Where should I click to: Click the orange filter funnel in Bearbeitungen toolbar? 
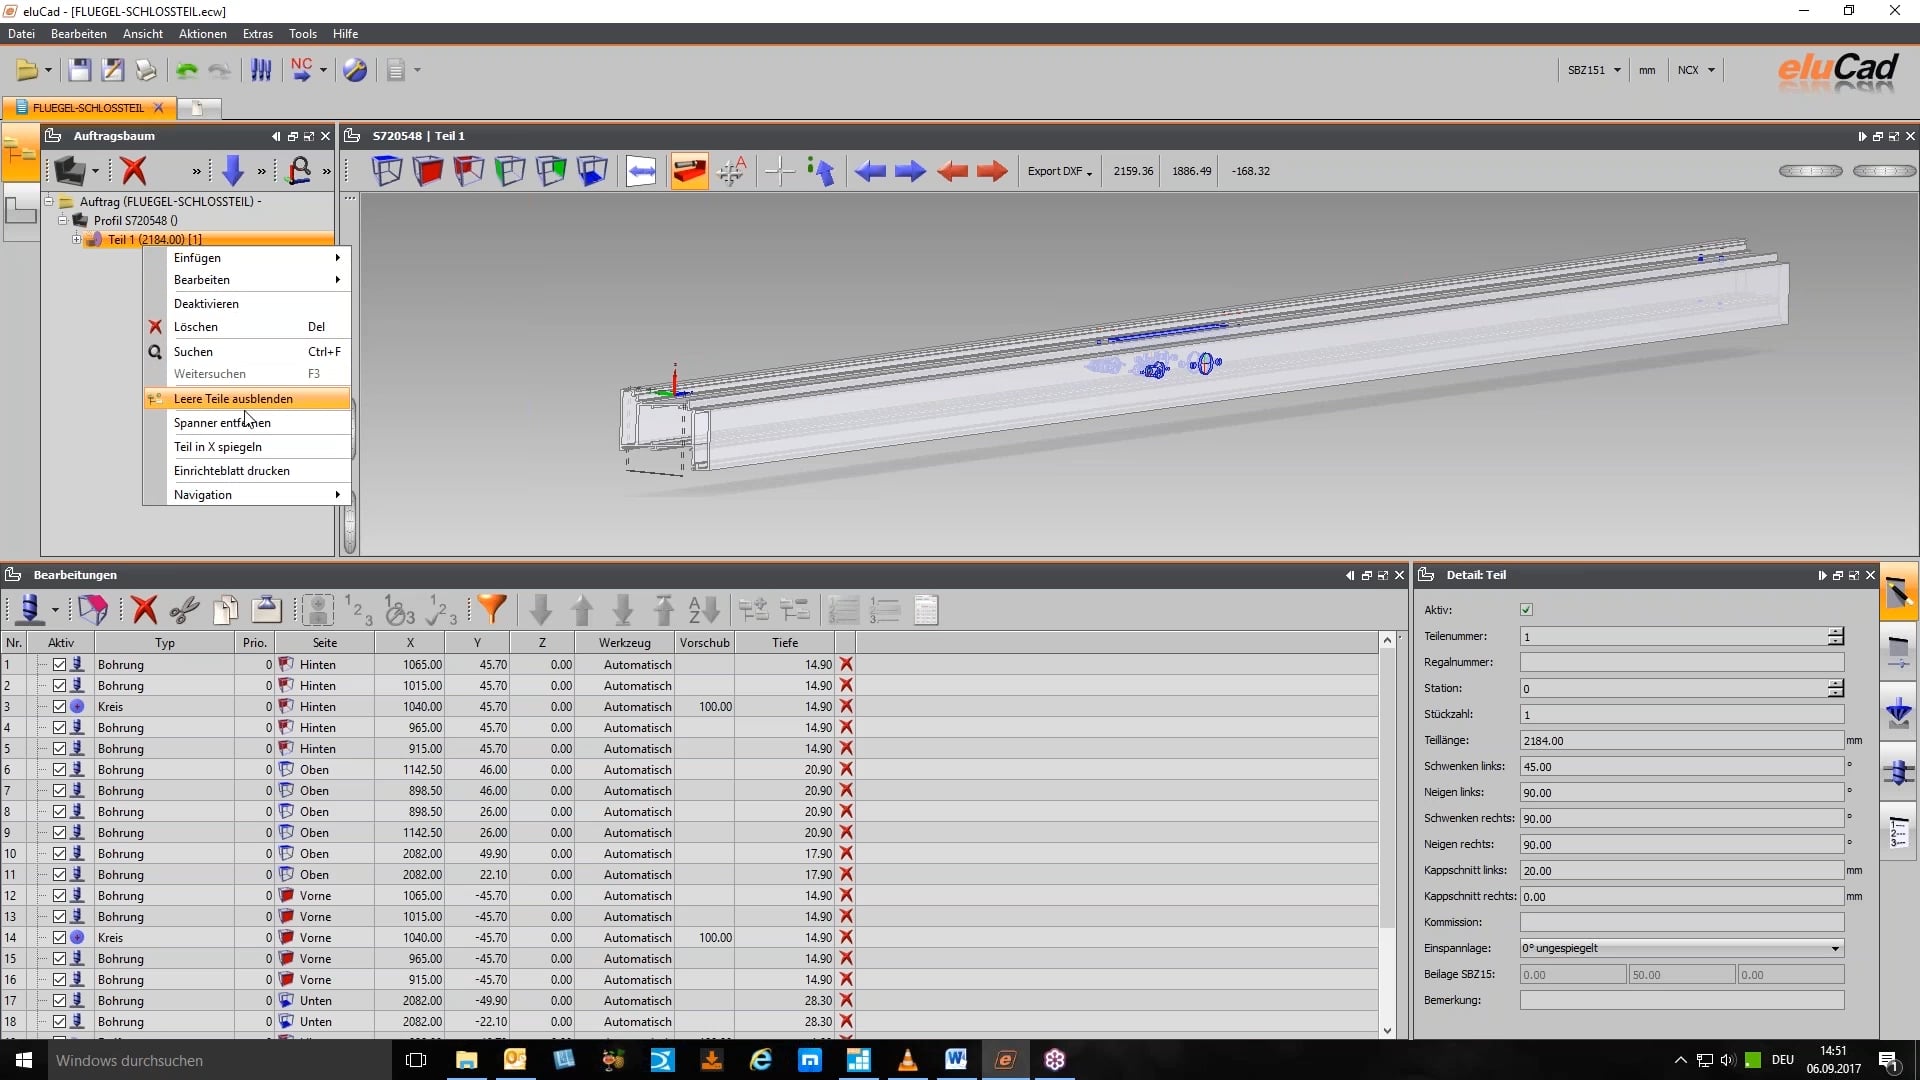[491, 609]
